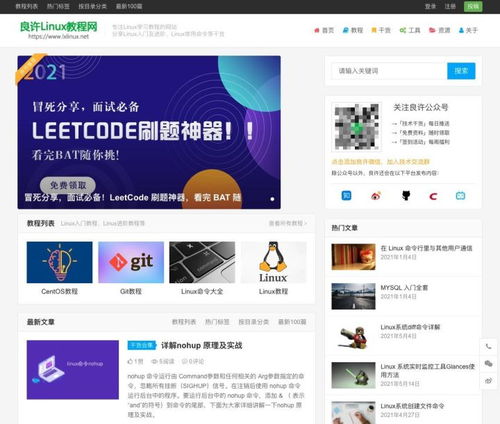Open hot article about Glances monitoring tool
The height and width of the screenshot is (424, 500).
[x=427, y=370]
